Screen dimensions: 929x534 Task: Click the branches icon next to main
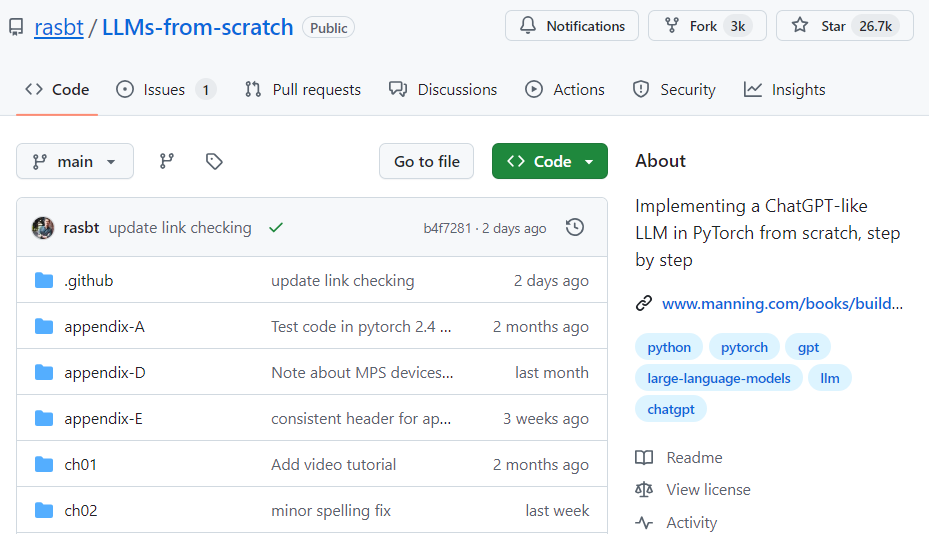167,161
